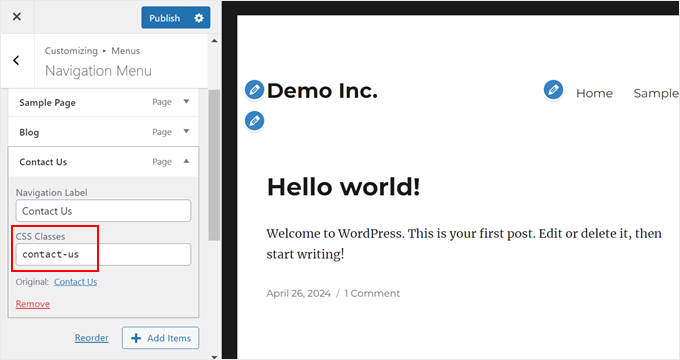
Task: Click the April 26, 2024 post date
Action: (298, 293)
